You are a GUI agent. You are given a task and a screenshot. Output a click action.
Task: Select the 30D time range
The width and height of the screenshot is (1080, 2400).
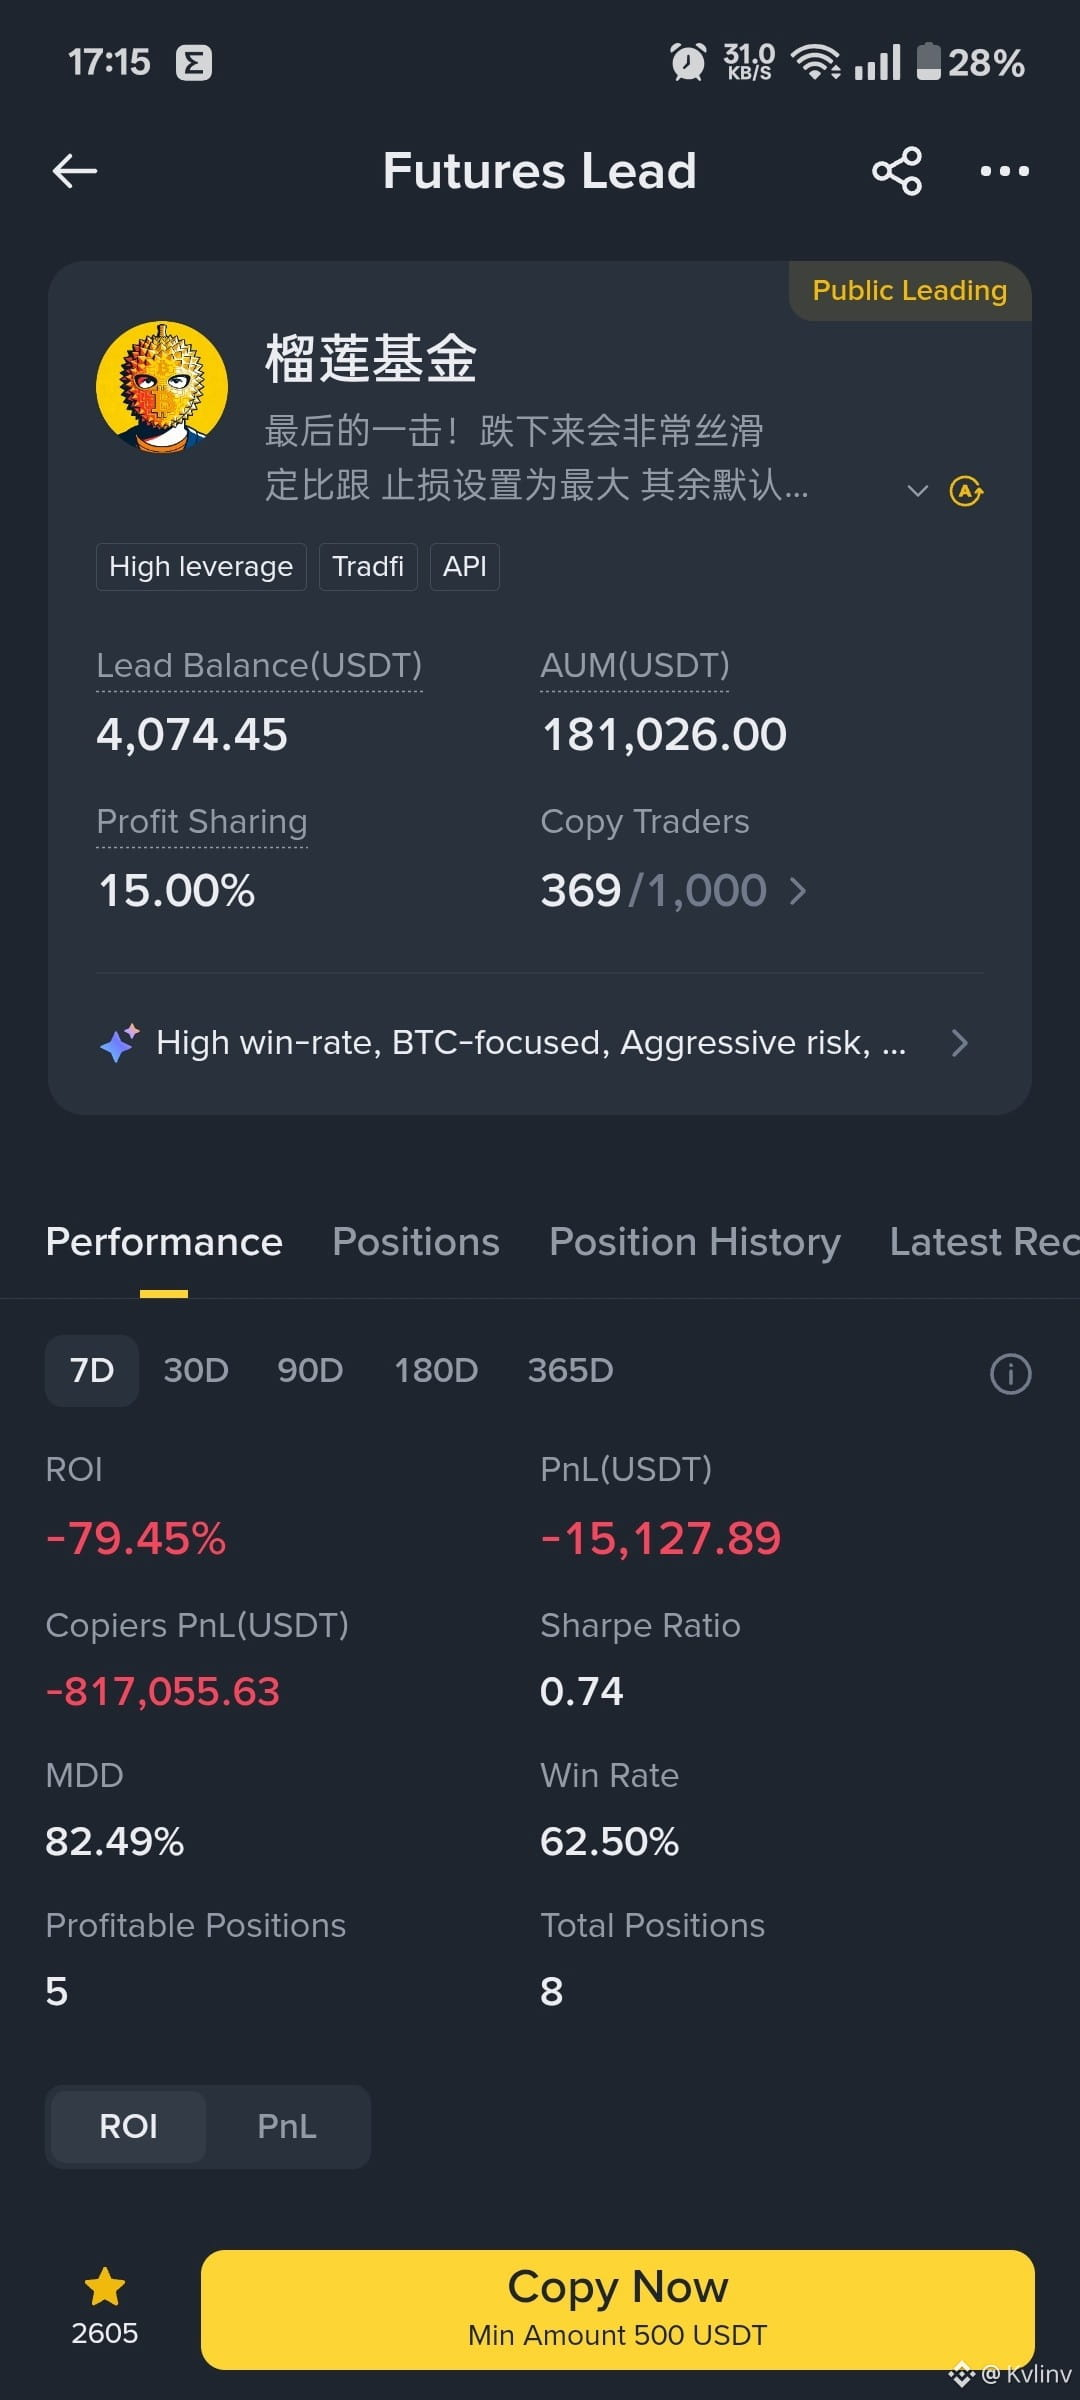point(196,1370)
